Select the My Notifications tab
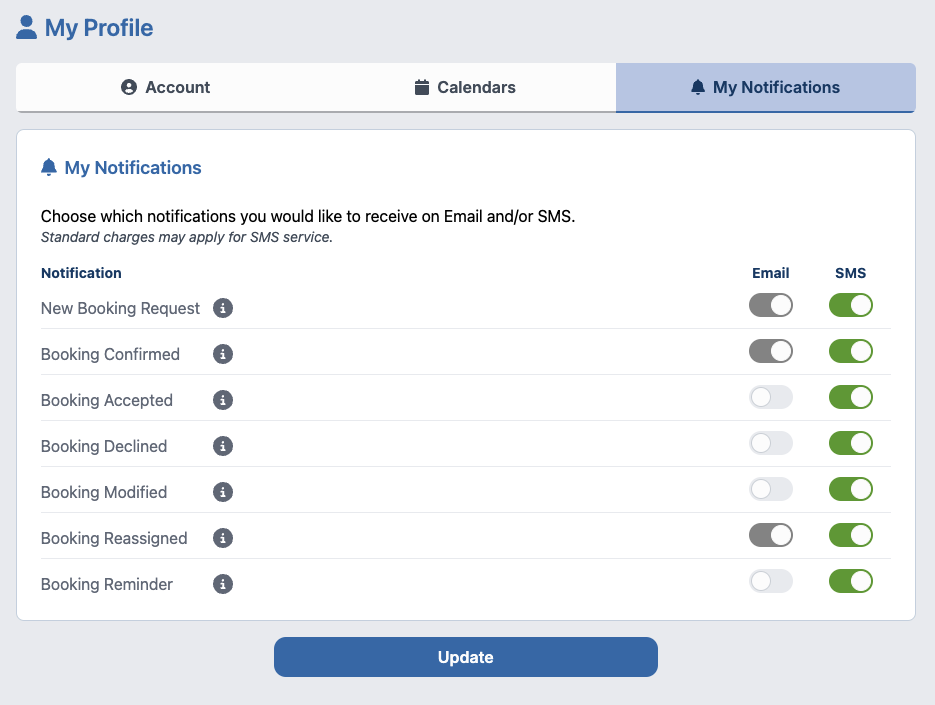935x705 pixels. [x=766, y=88]
